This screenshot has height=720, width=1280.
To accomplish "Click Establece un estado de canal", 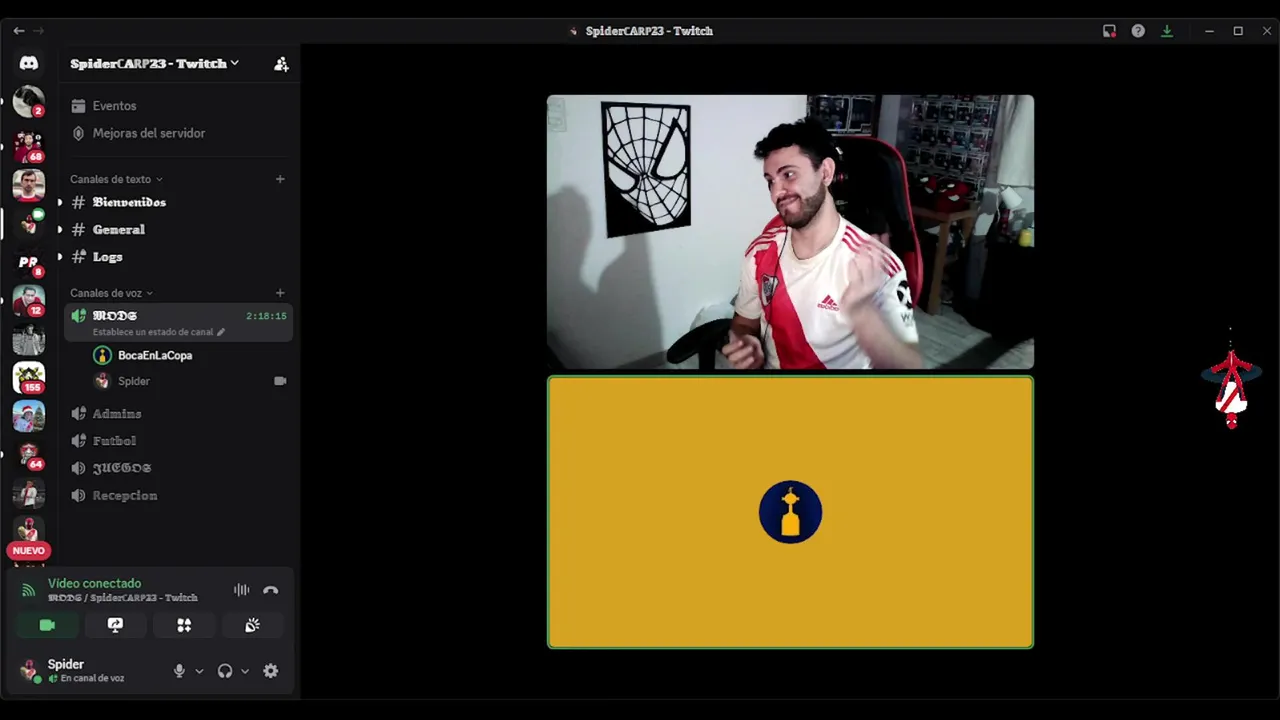I will (153, 332).
